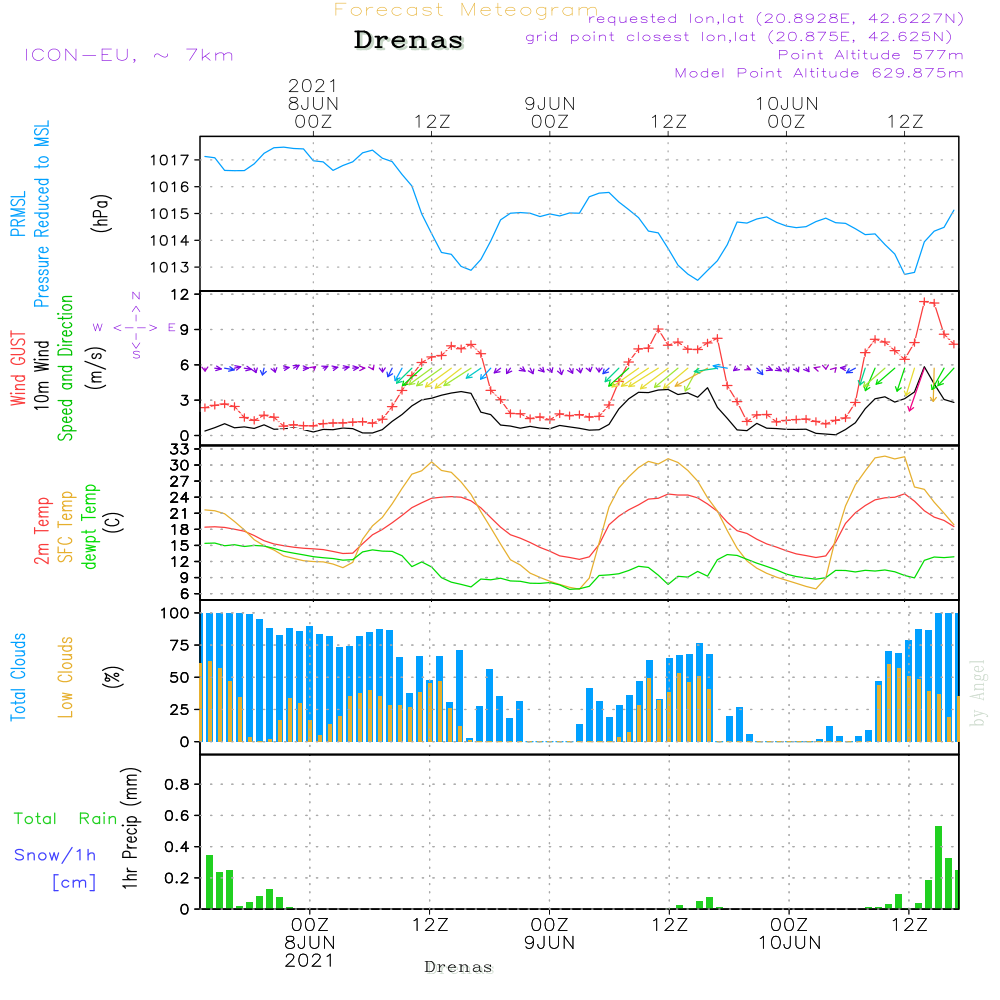Click the bold 'Drenas' heading at top

[x=408, y=40]
